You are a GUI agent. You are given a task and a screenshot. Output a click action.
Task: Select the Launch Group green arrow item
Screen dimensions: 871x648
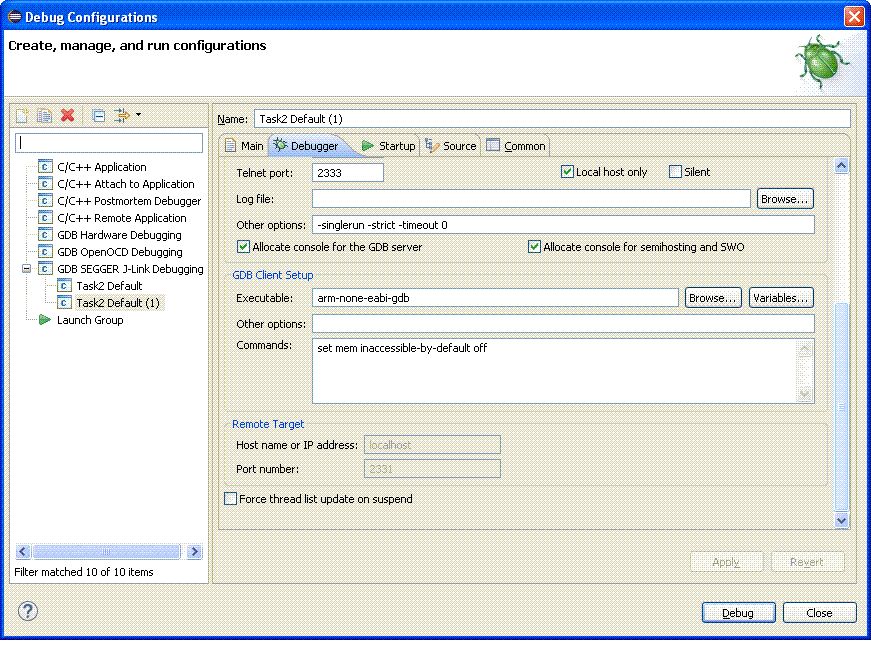pos(90,320)
